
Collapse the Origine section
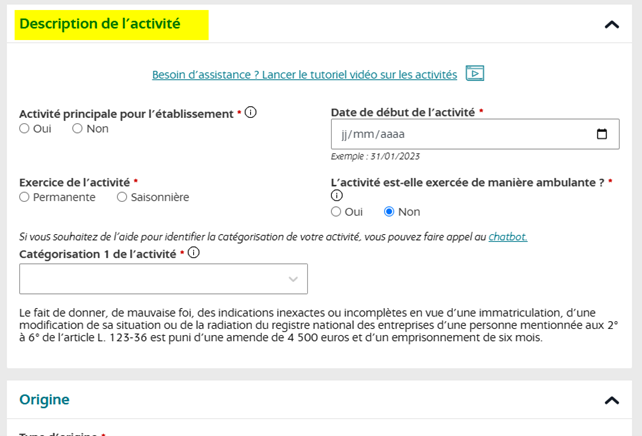pos(612,400)
